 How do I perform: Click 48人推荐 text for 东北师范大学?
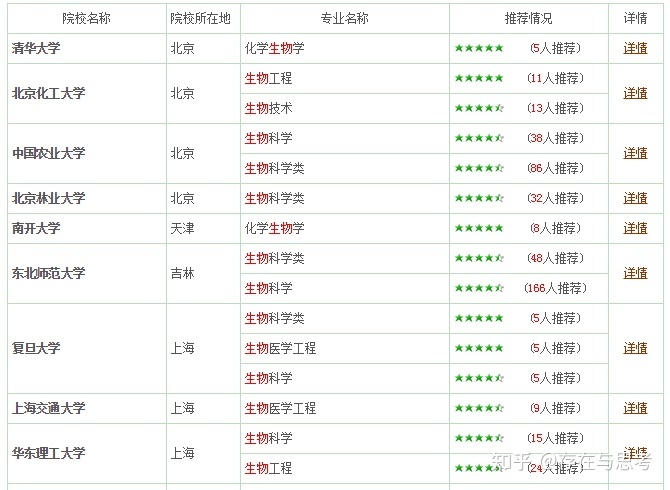pos(555,258)
